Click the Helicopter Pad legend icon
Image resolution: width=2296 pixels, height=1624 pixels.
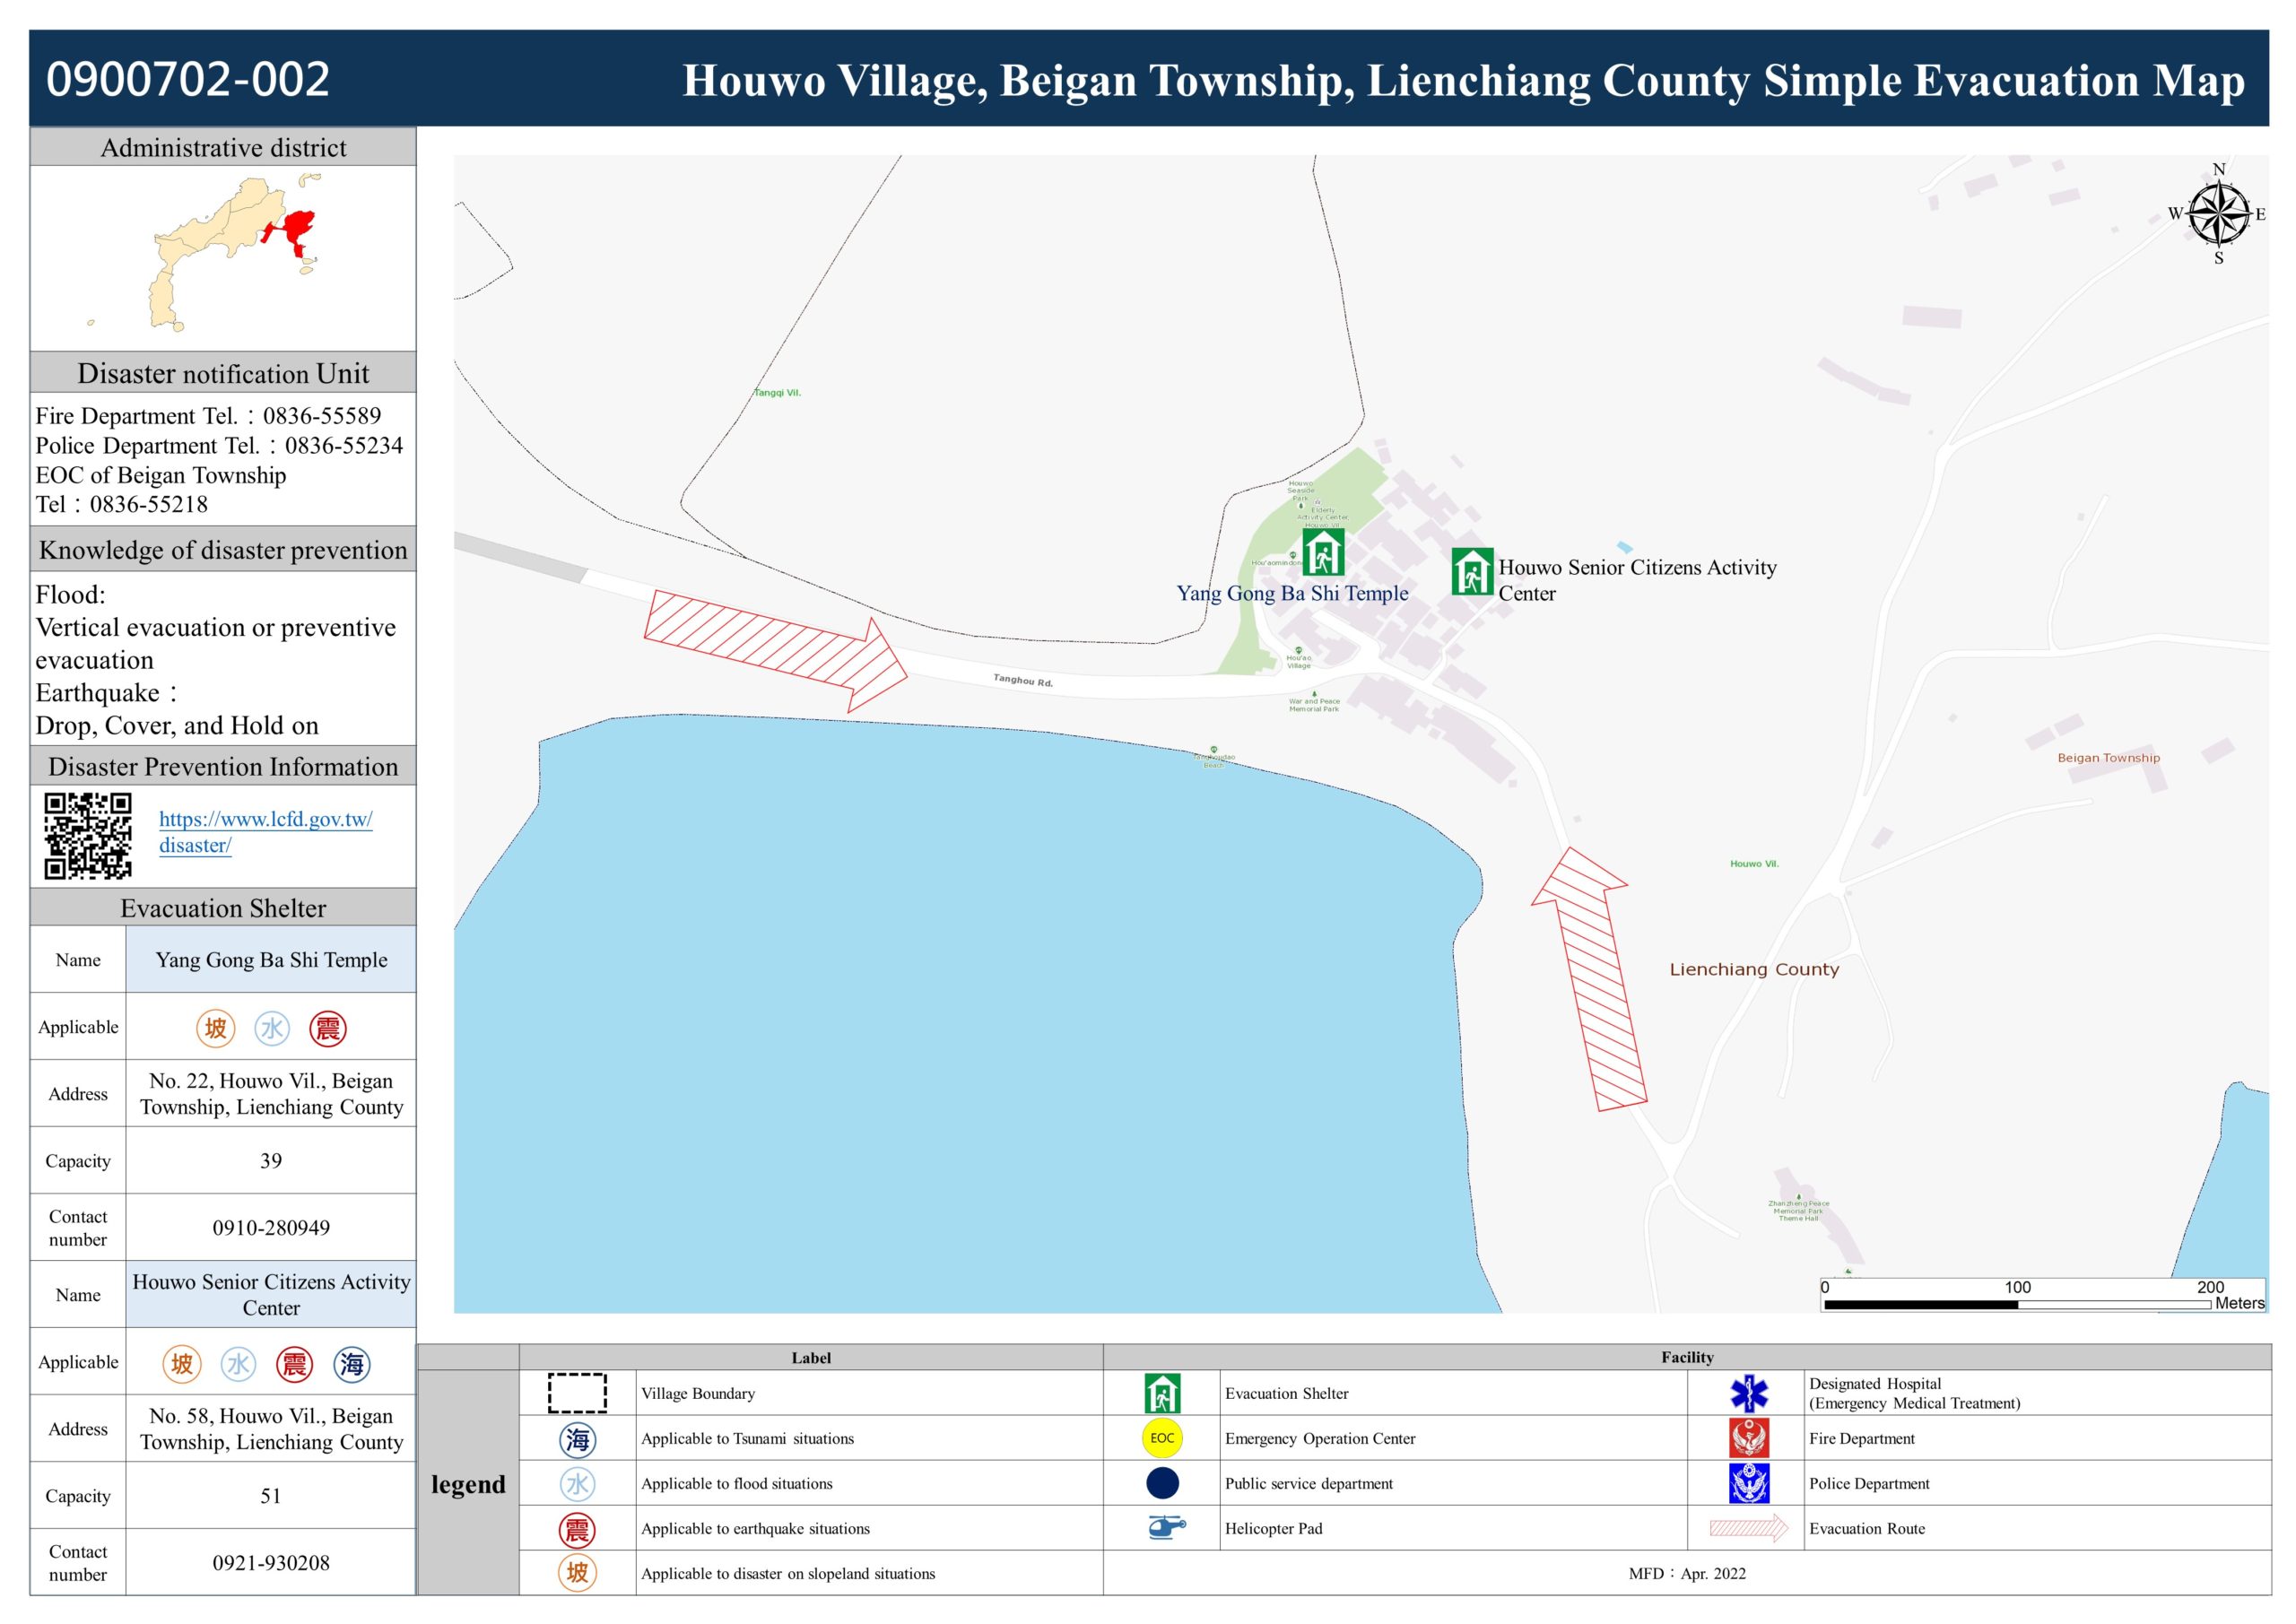[x=1165, y=1527]
